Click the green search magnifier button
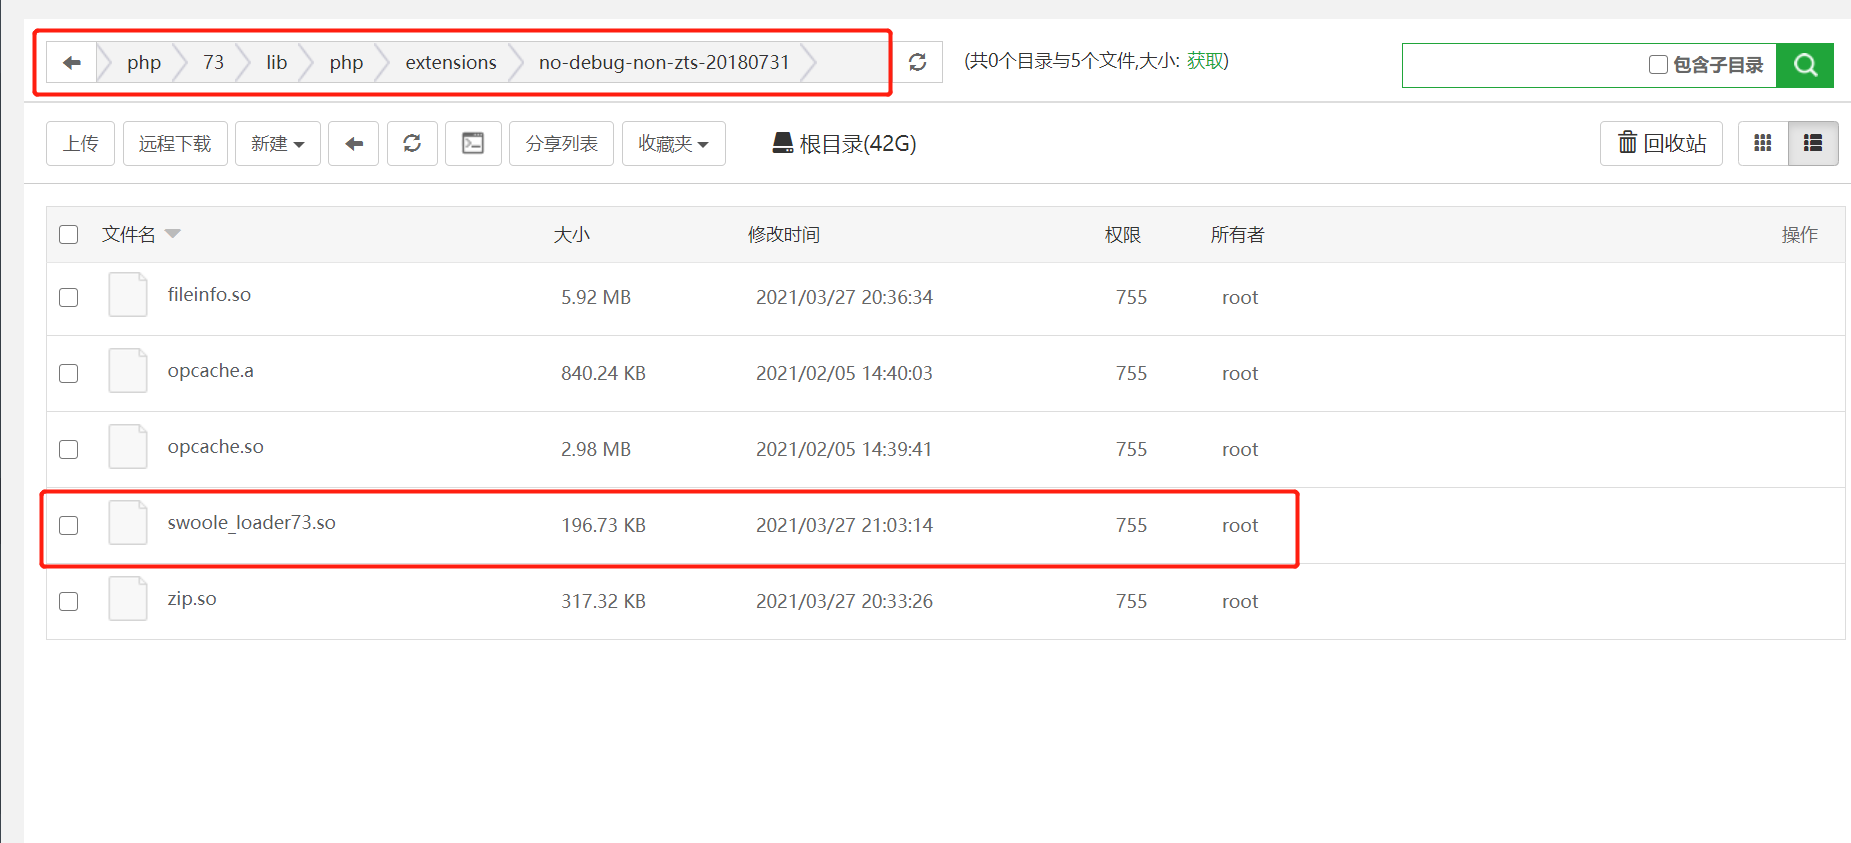 [x=1805, y=65]
